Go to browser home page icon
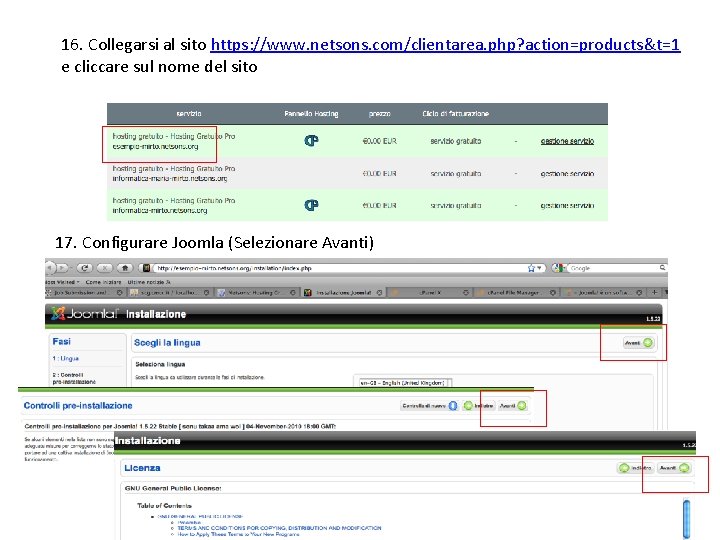 [x=125, y=268]
